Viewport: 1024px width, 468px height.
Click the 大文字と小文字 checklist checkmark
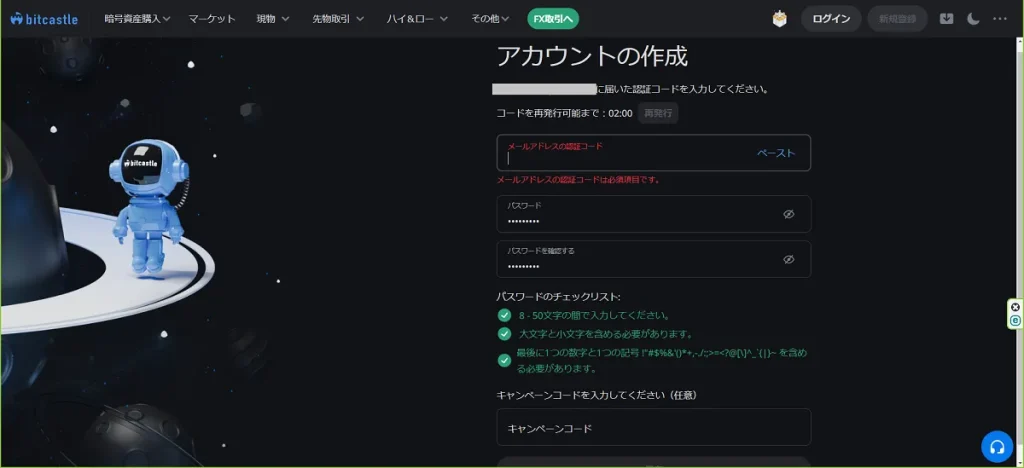click(x=504, y=334)
